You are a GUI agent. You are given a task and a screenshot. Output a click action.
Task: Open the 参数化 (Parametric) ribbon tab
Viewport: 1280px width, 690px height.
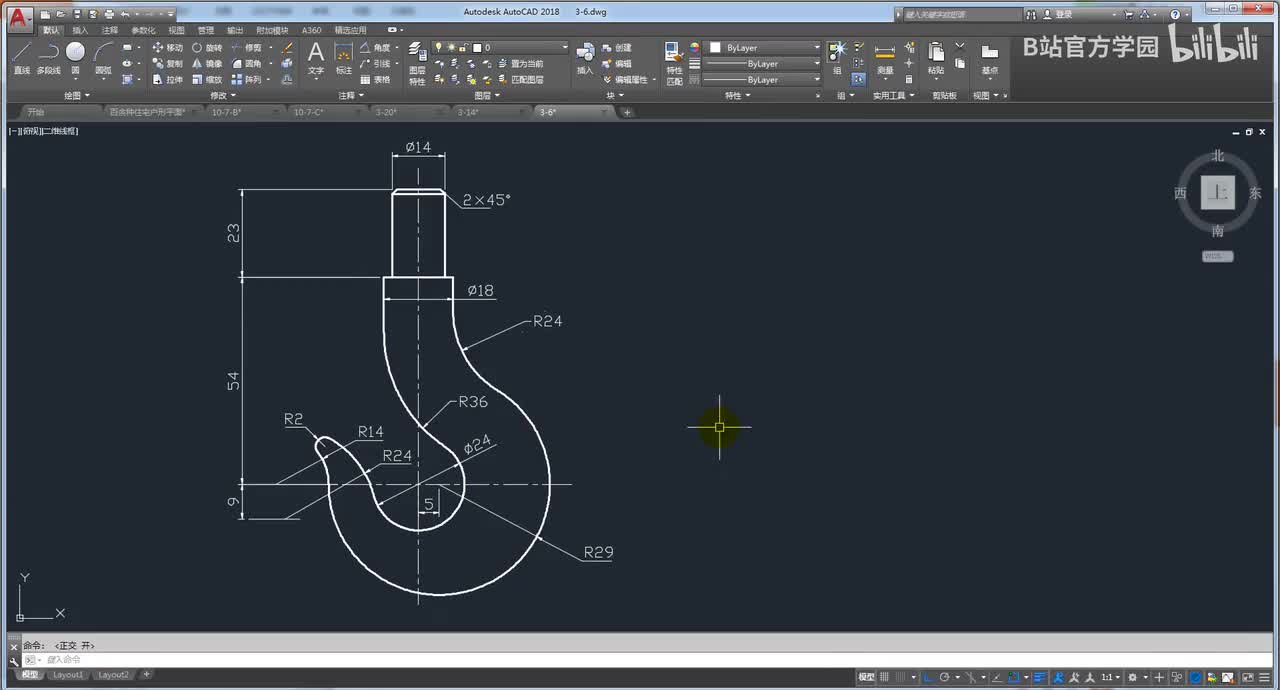click(143, 30)
